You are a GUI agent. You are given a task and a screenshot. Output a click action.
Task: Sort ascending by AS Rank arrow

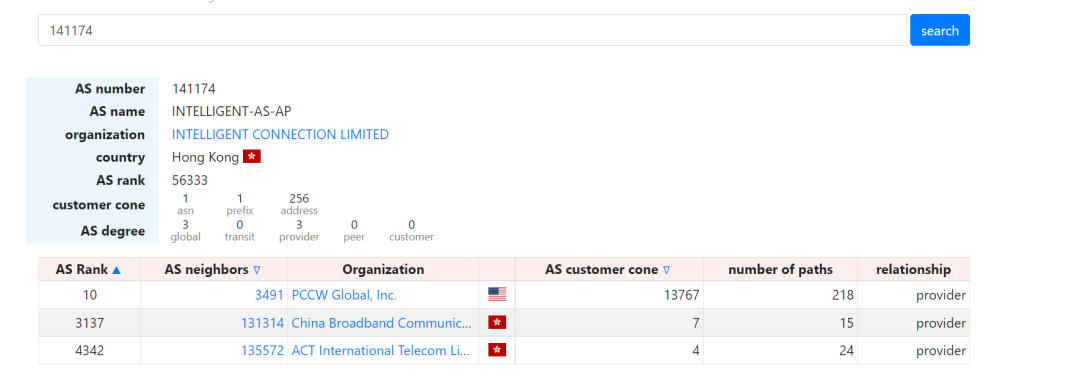click(116, 270)
